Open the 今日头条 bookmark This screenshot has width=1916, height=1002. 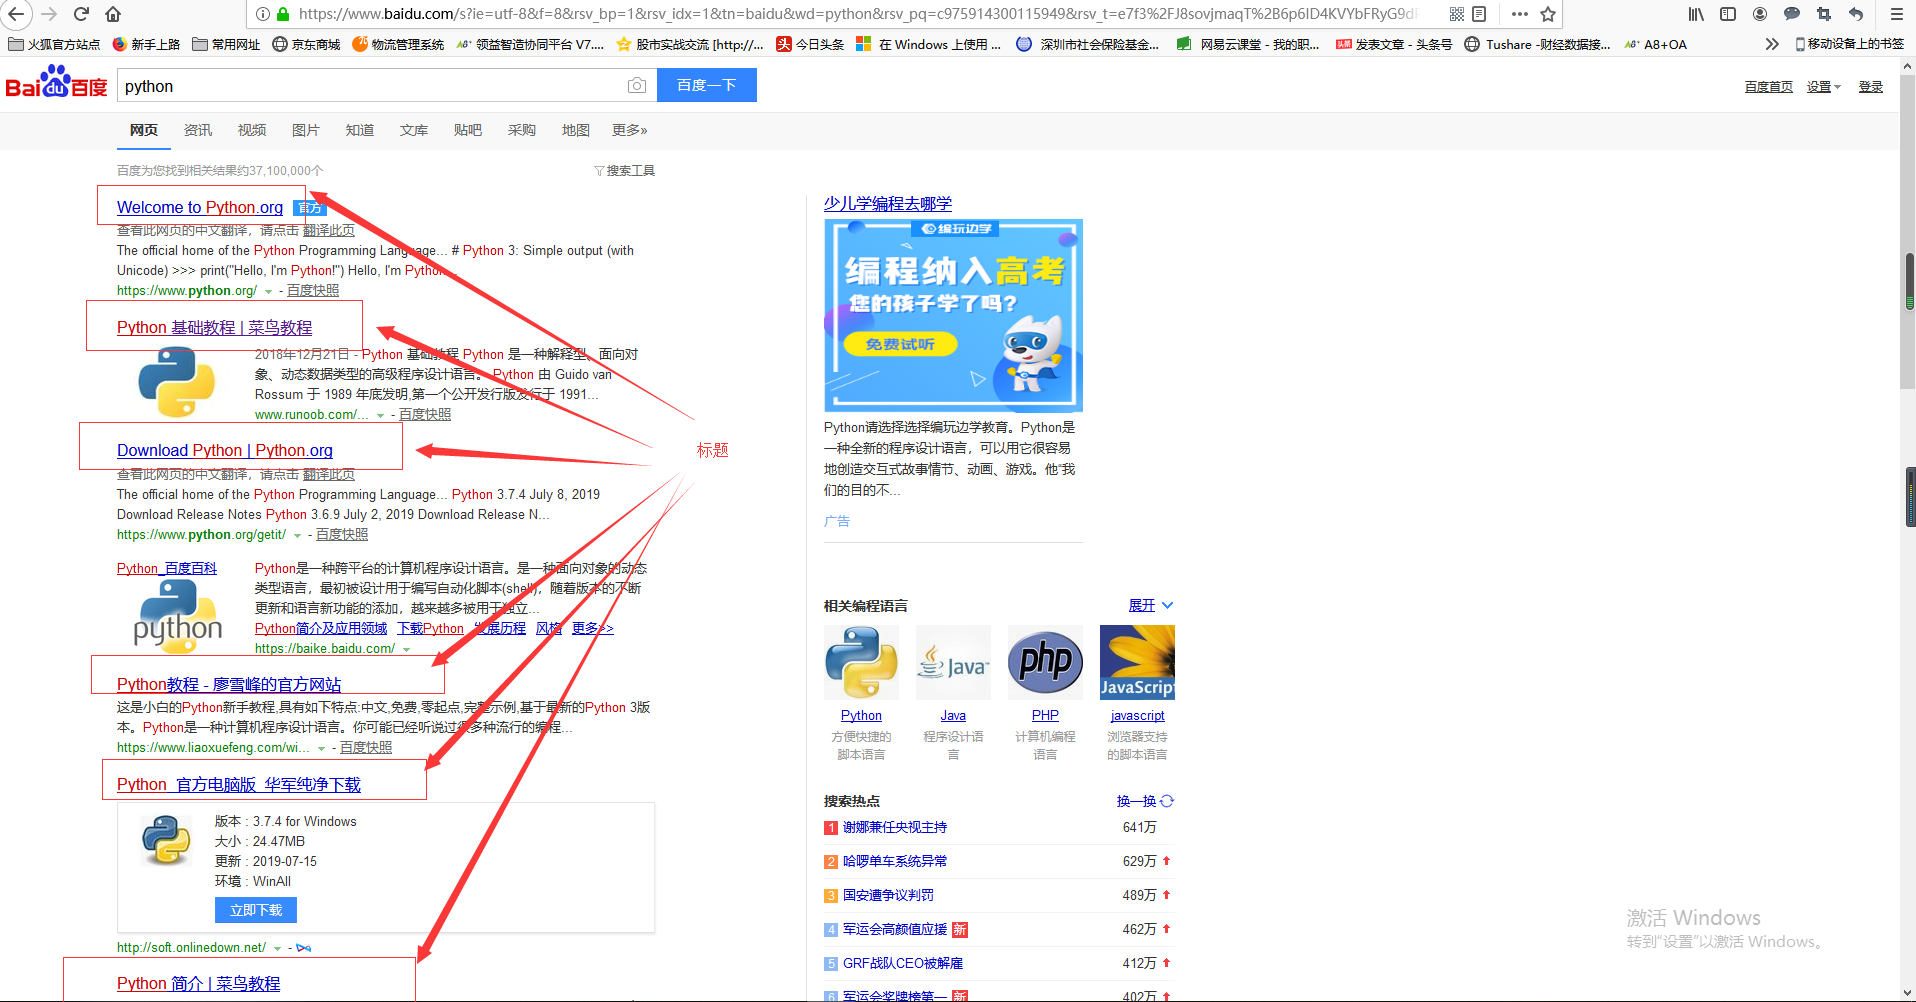click(811, 44)
